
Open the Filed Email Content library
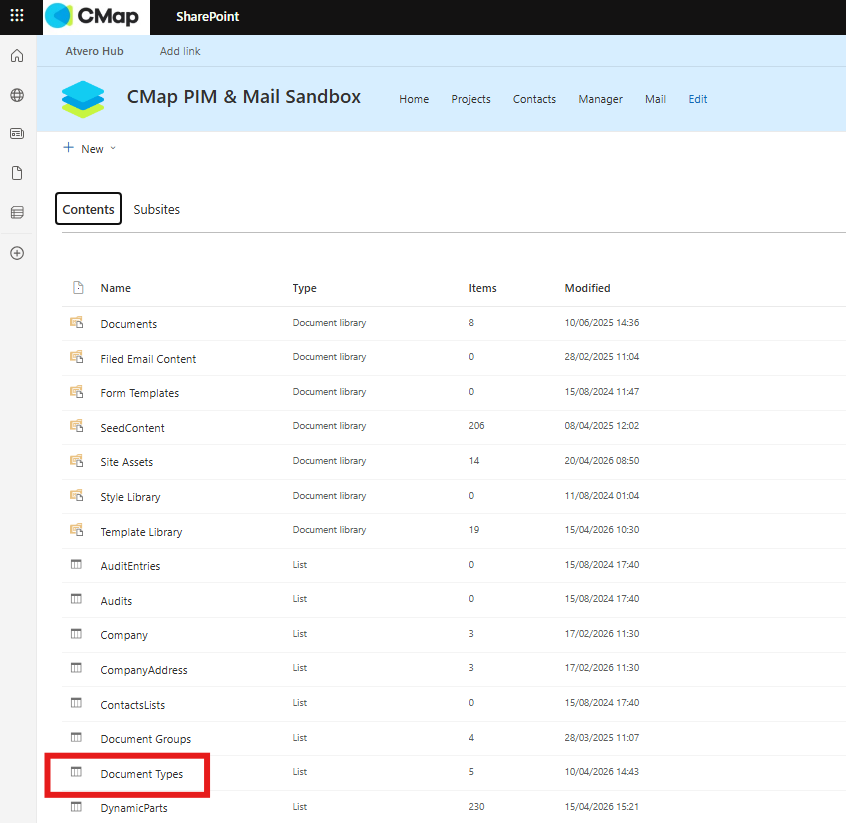pos(148,359)
